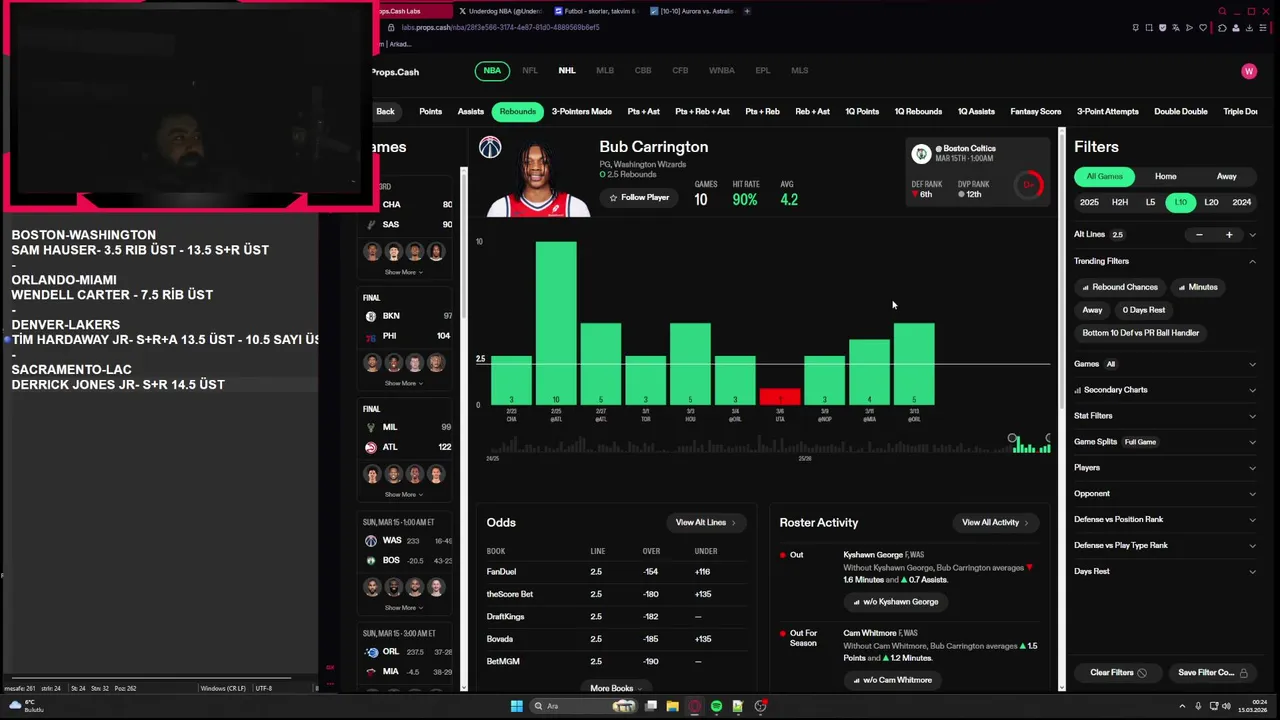This screenshot has width=1280, height=720.
Task: Click Follow Player button
Action: [639, 198]
